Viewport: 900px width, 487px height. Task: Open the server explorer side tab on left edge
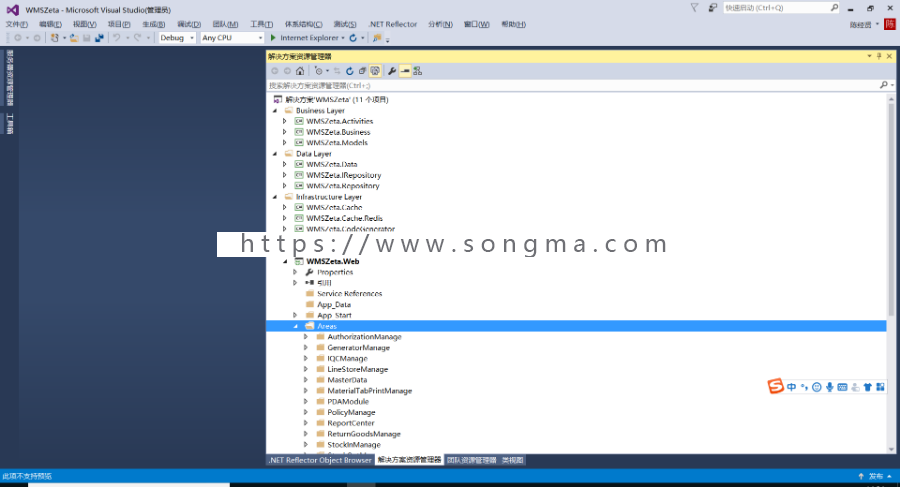9,78
